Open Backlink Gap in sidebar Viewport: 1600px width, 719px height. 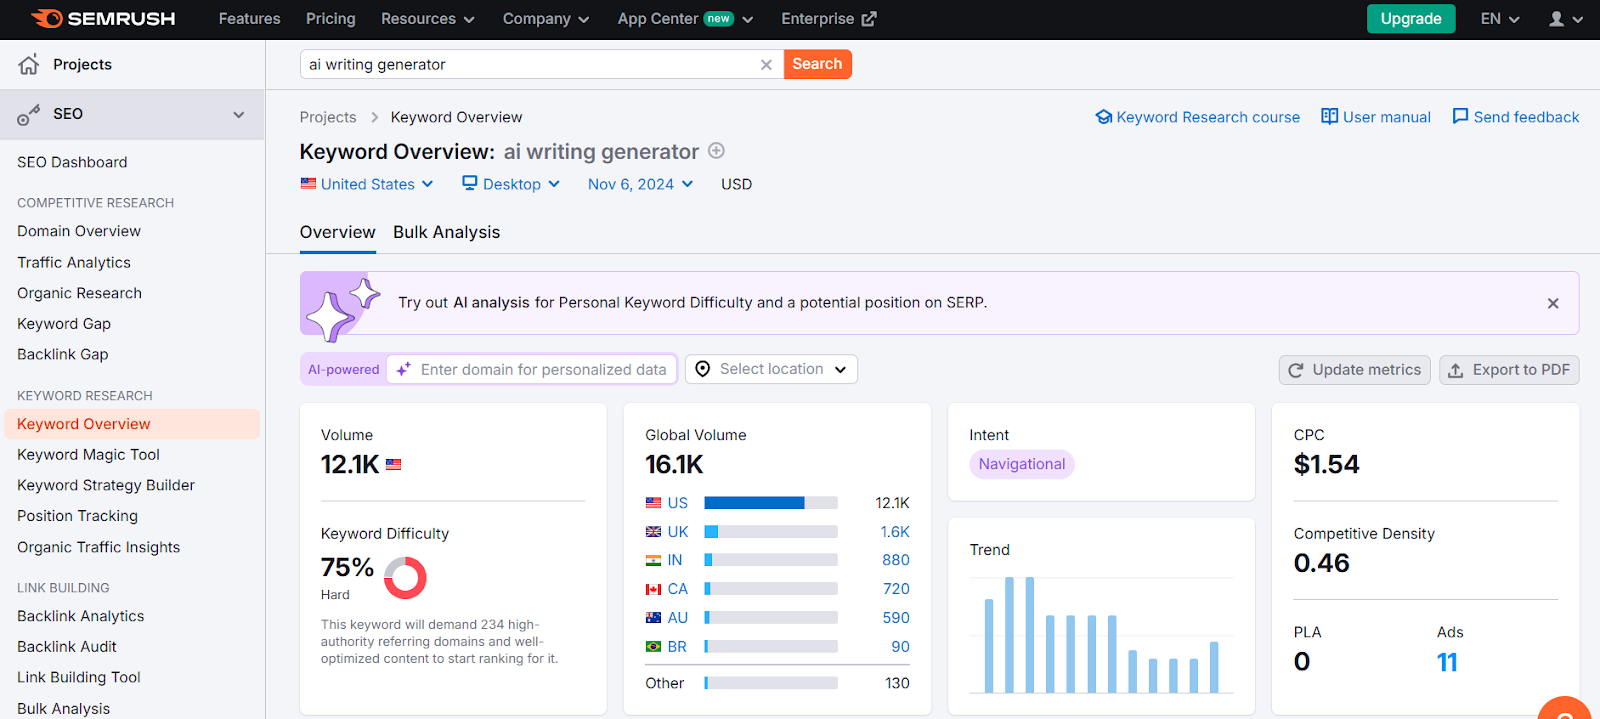[x=63, y=354]
